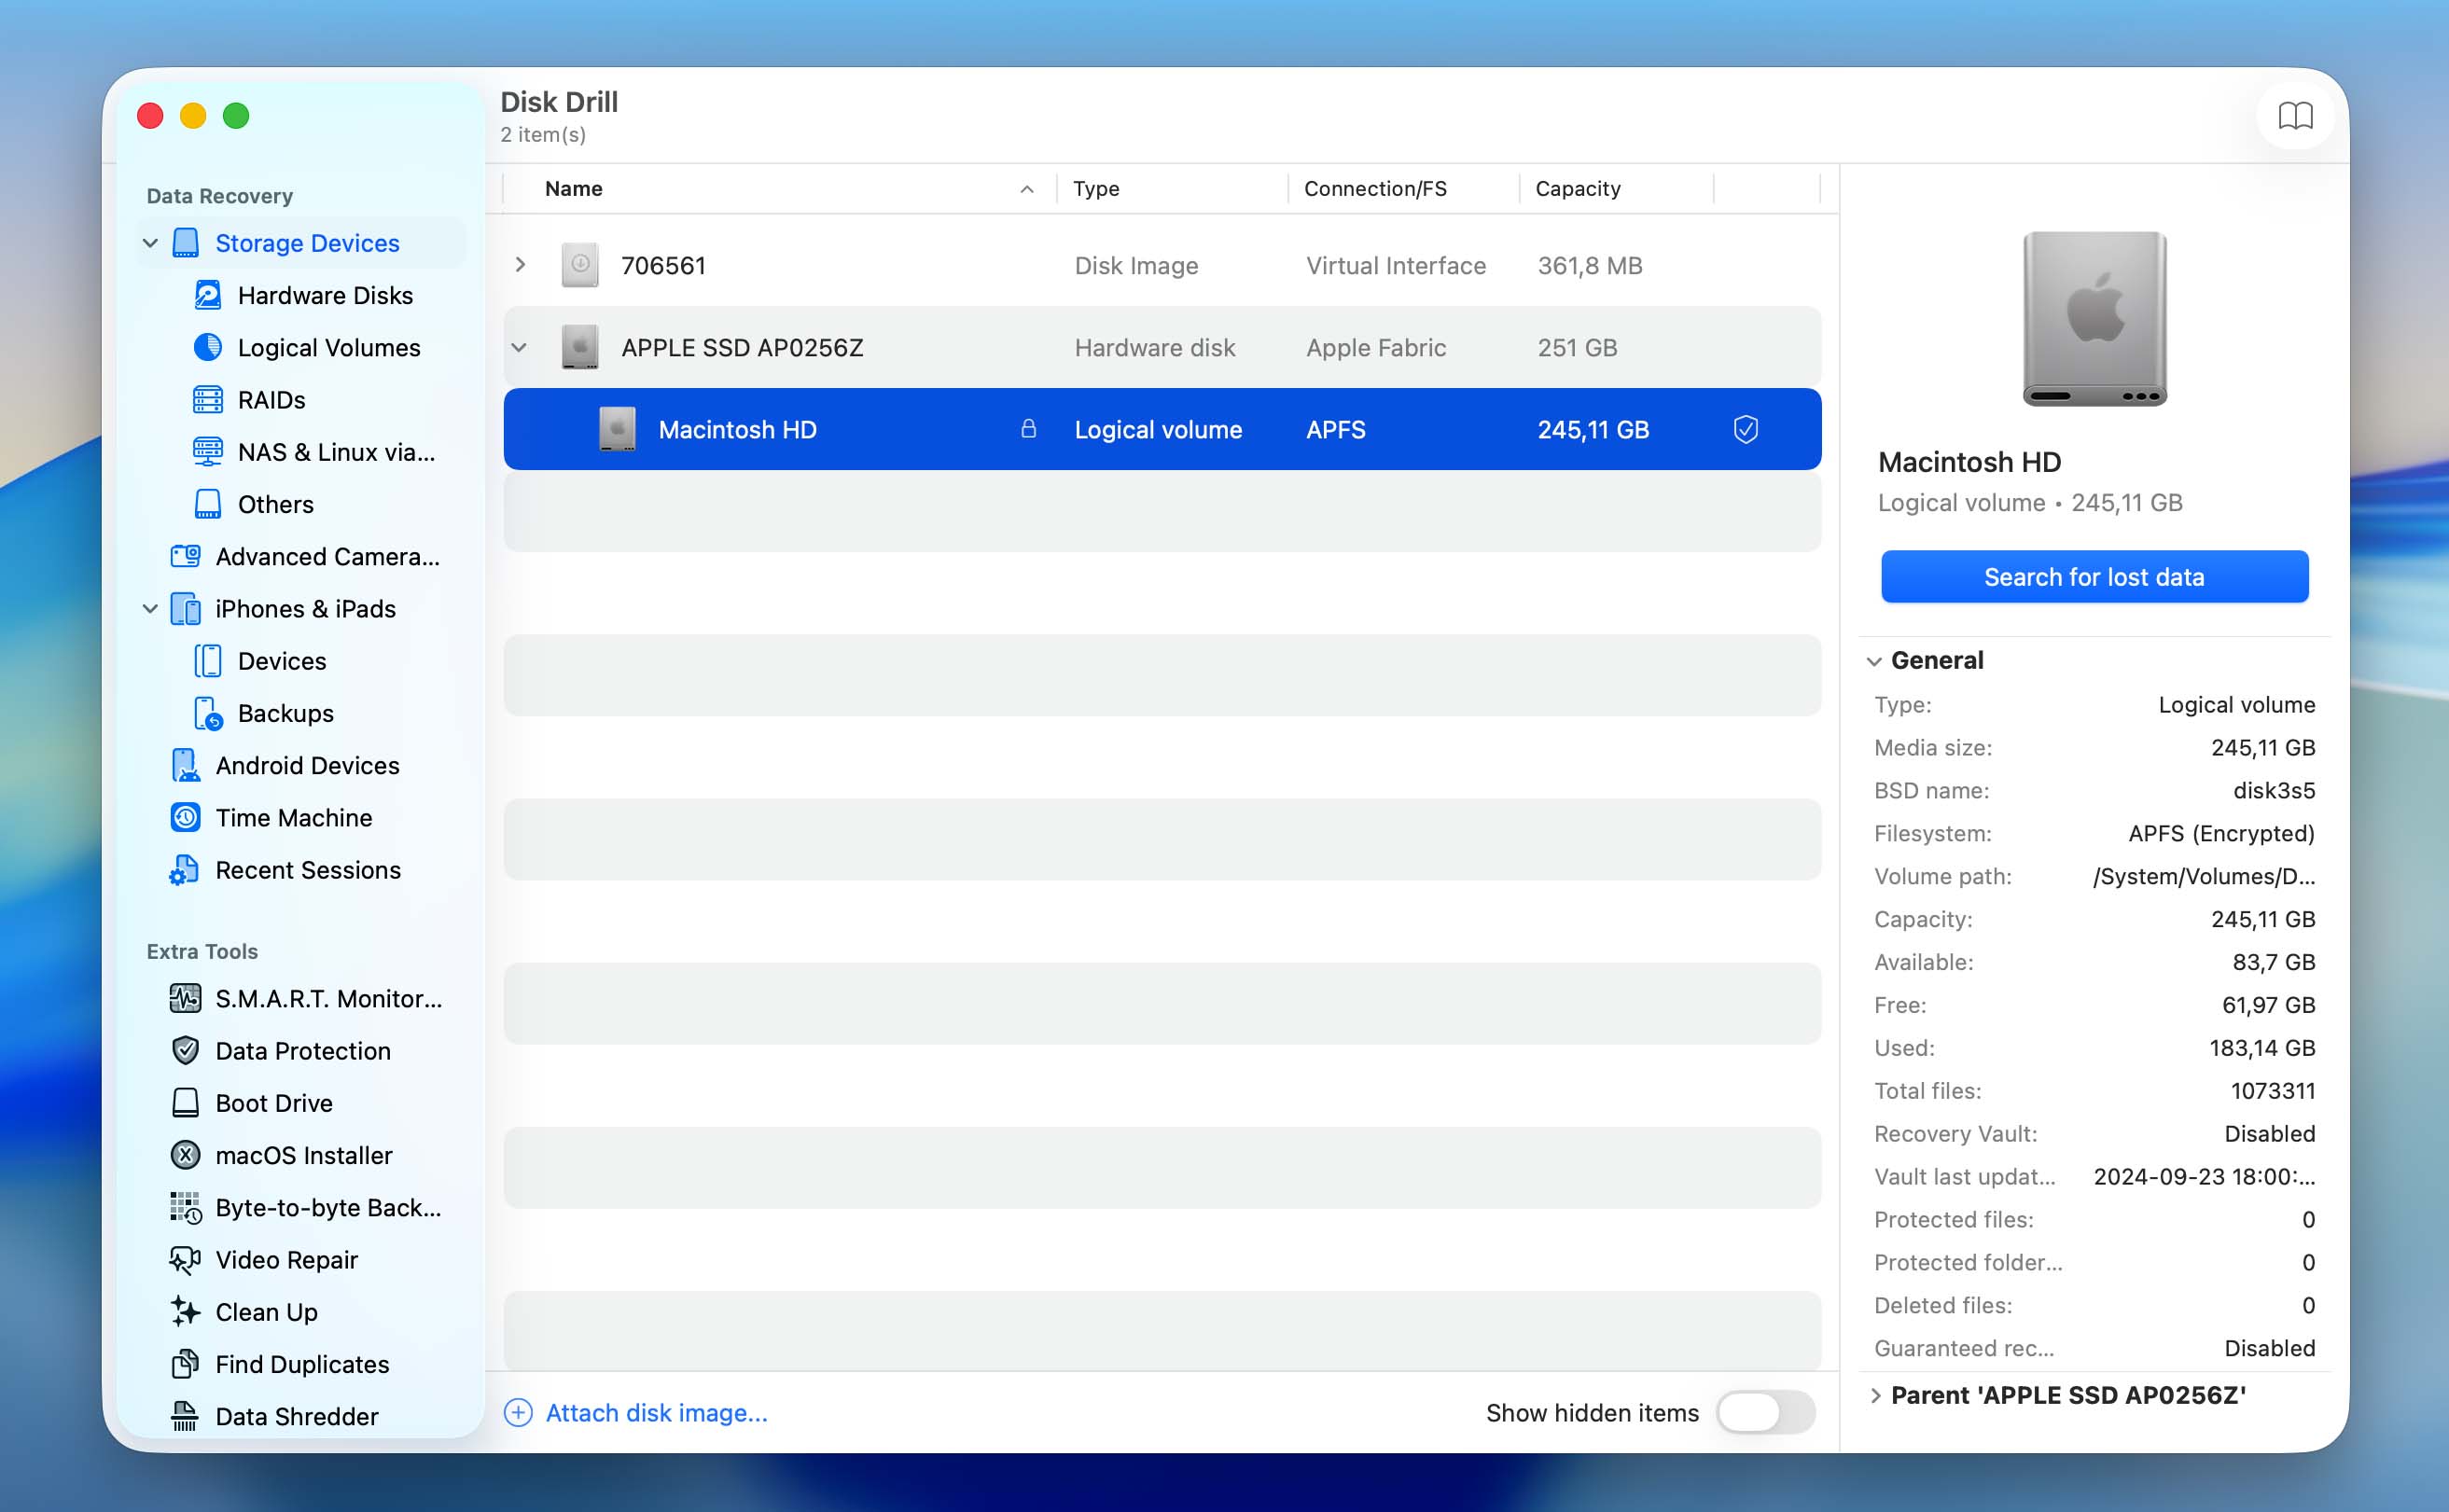Click the Video Repair icon
2449x1512 pixels.
pyautogui.click(x=185, y=1259)
